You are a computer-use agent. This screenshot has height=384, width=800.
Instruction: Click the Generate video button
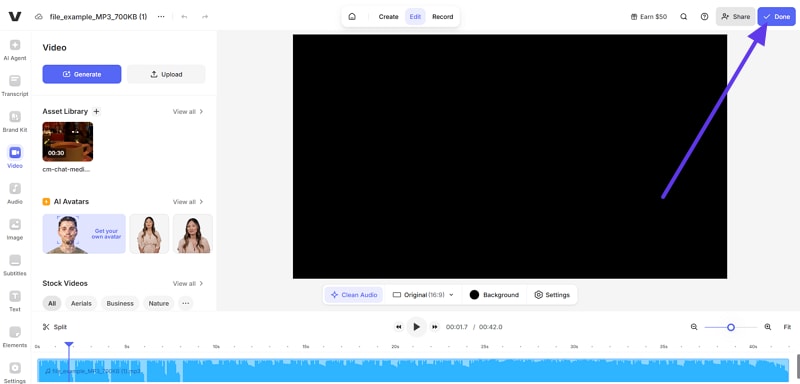(x=82, y=74)
